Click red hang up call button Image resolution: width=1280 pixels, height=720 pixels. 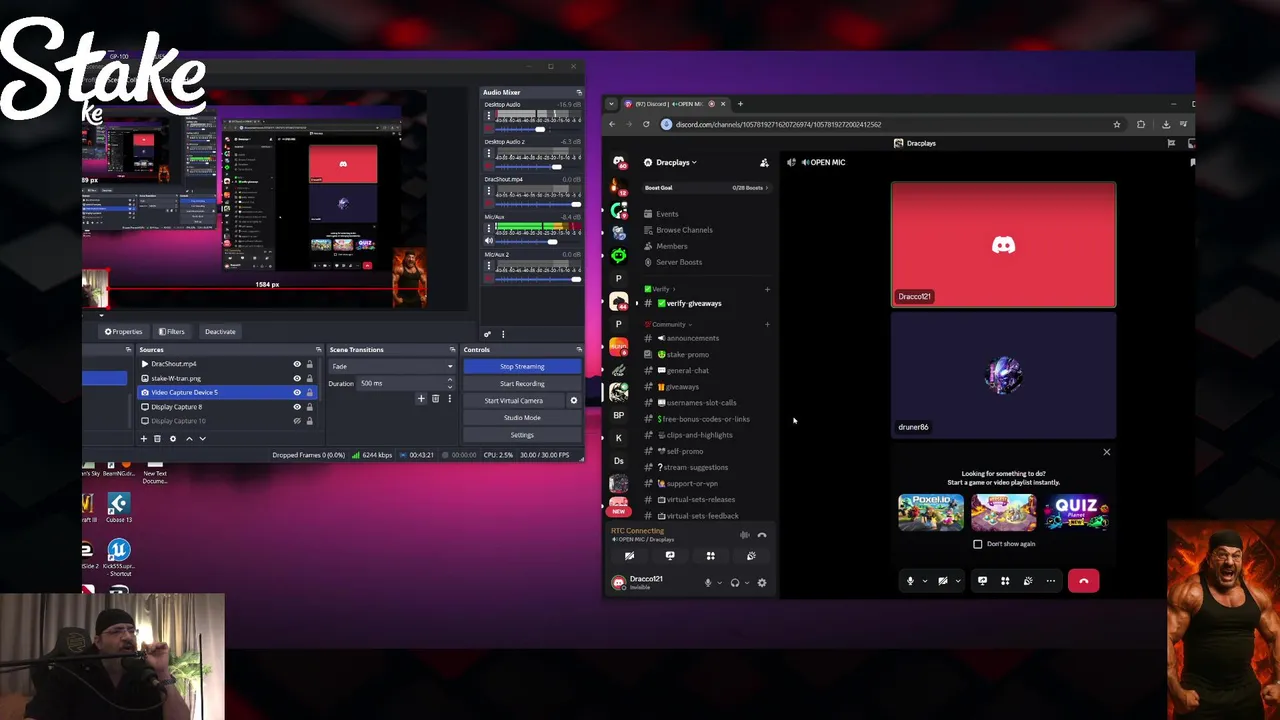1083,581
